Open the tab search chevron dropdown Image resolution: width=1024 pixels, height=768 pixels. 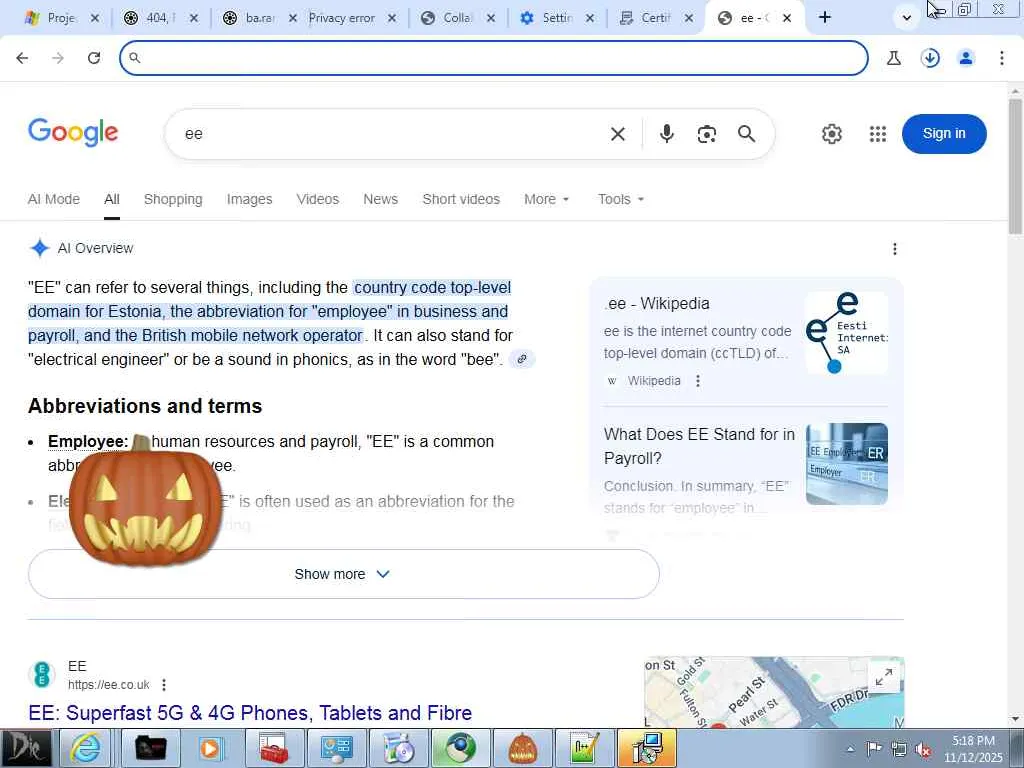tap(906, 18)
